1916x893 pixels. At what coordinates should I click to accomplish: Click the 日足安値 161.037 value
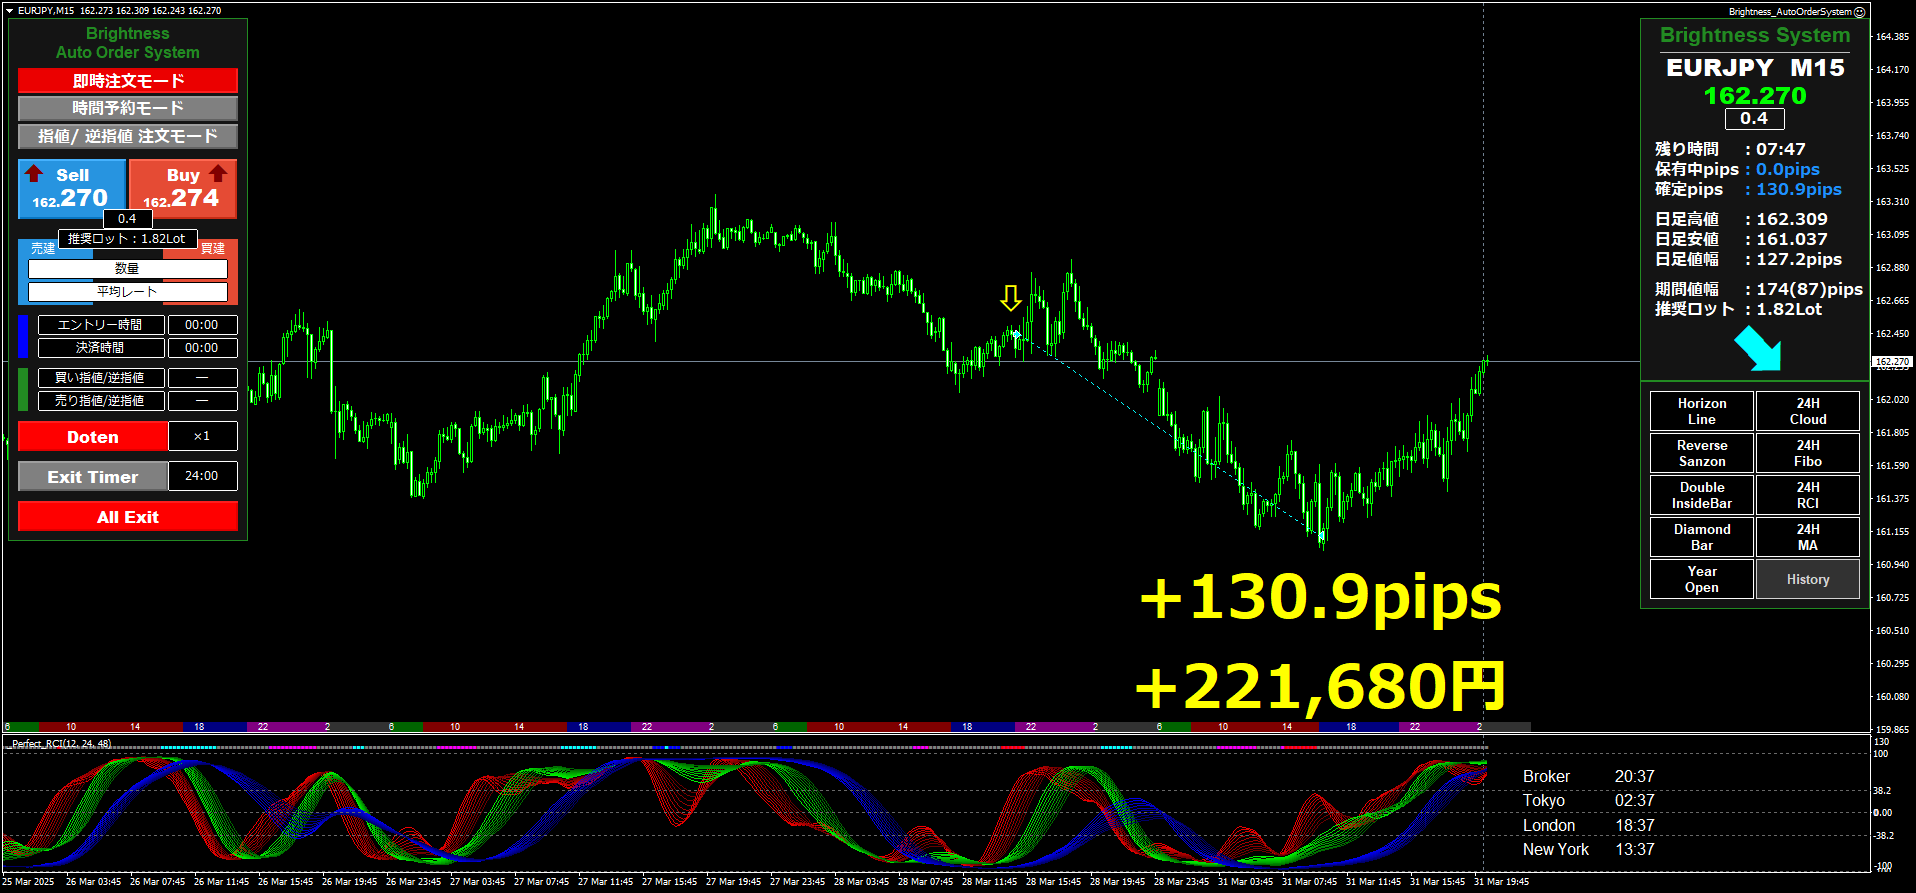pyautogui.click(x=1792, y=239)
